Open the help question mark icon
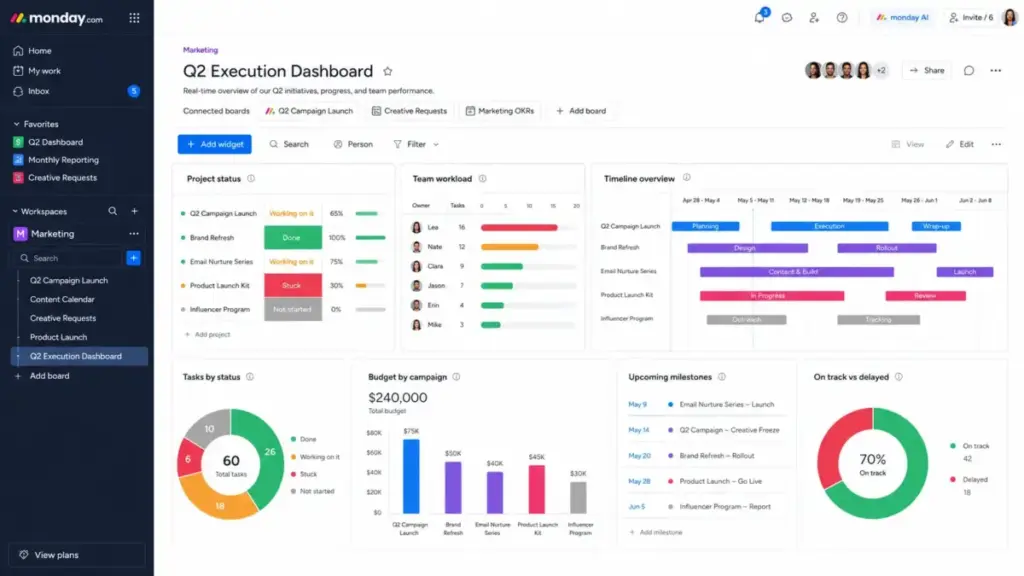Screen dimensions: 1024x576 [842, 18]
